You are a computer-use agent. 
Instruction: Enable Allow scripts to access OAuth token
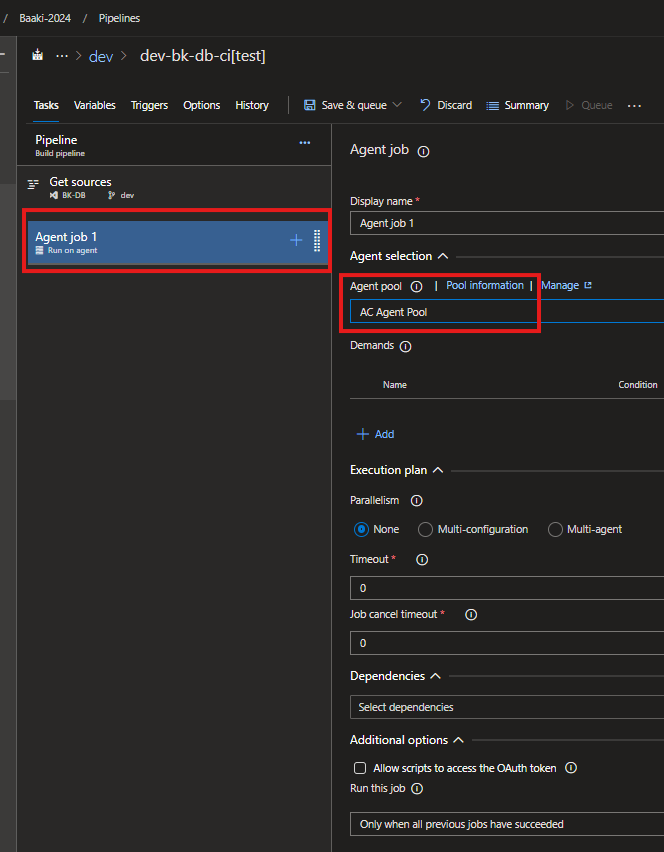click(x=360, y=768)
